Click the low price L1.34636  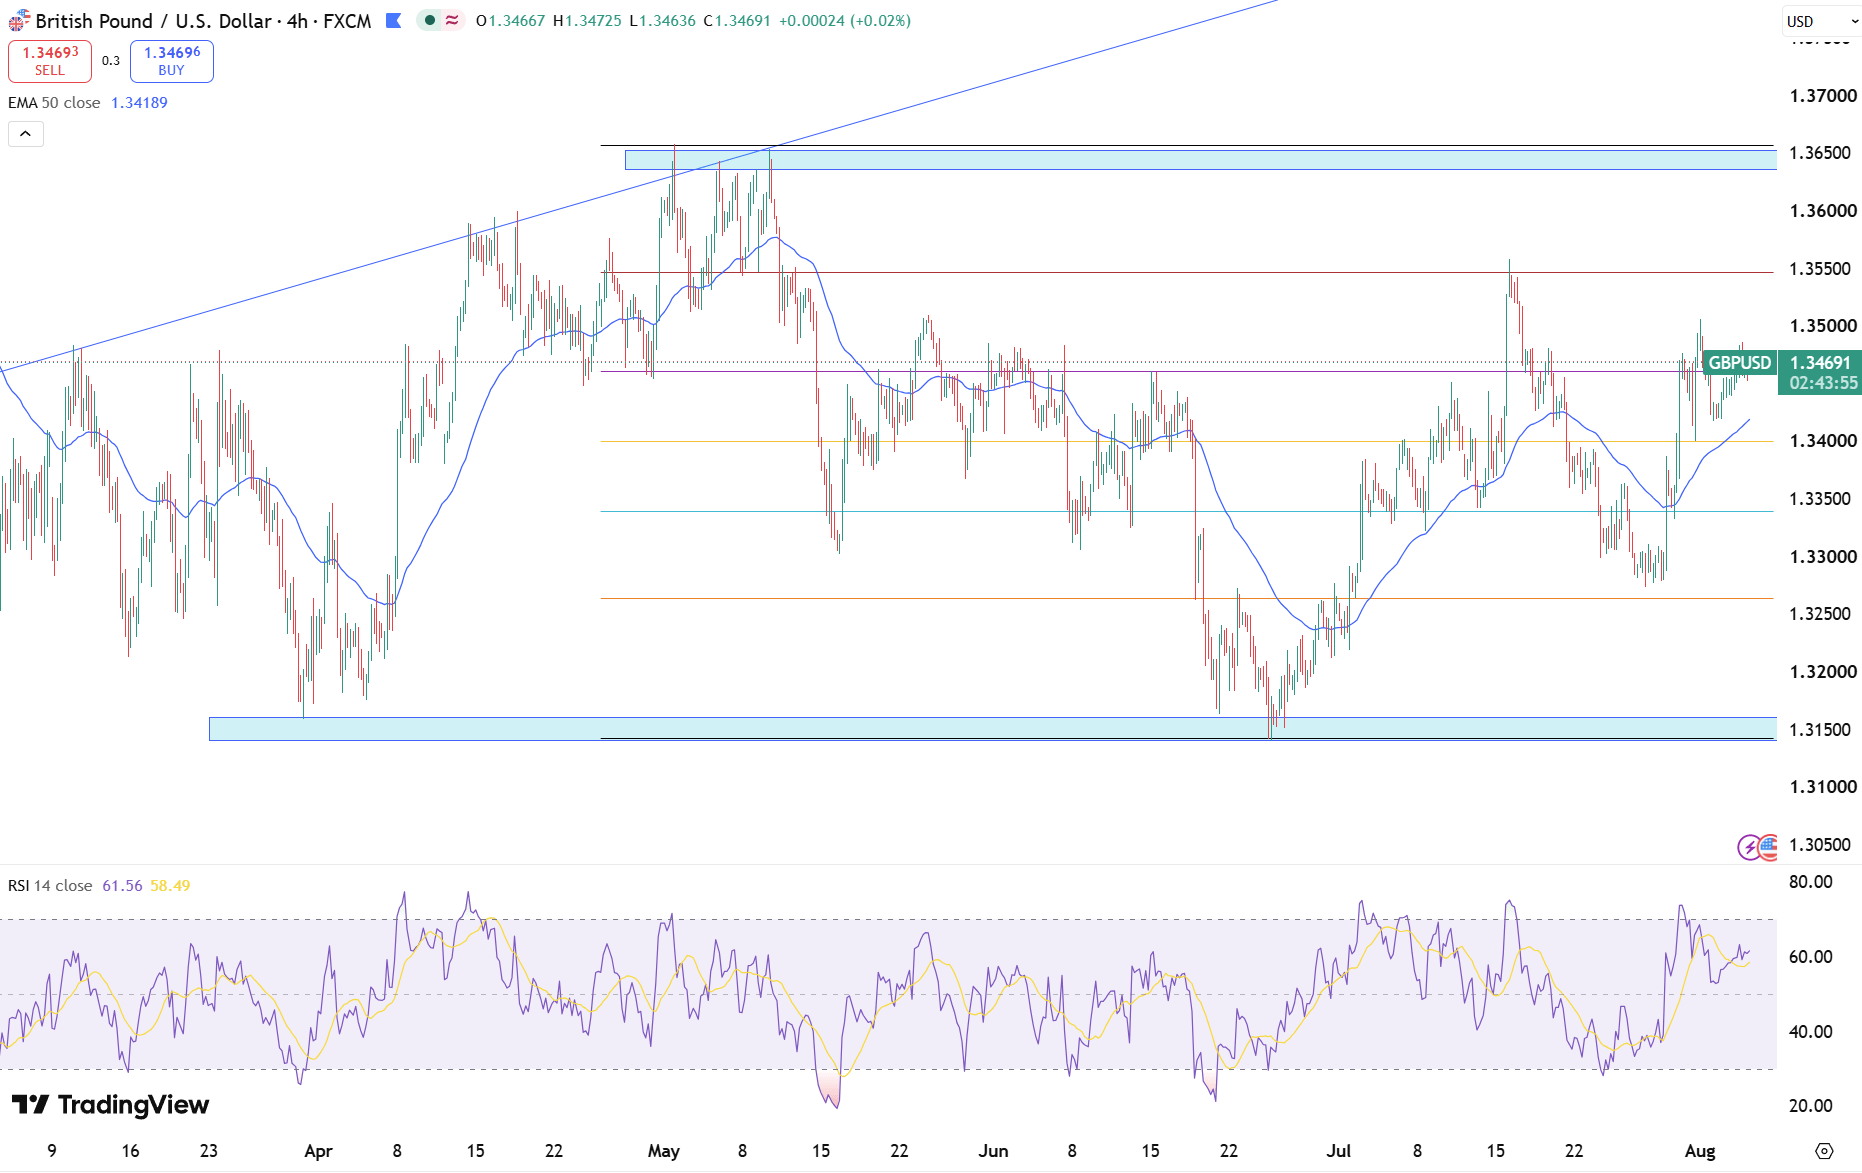(662, 21)
